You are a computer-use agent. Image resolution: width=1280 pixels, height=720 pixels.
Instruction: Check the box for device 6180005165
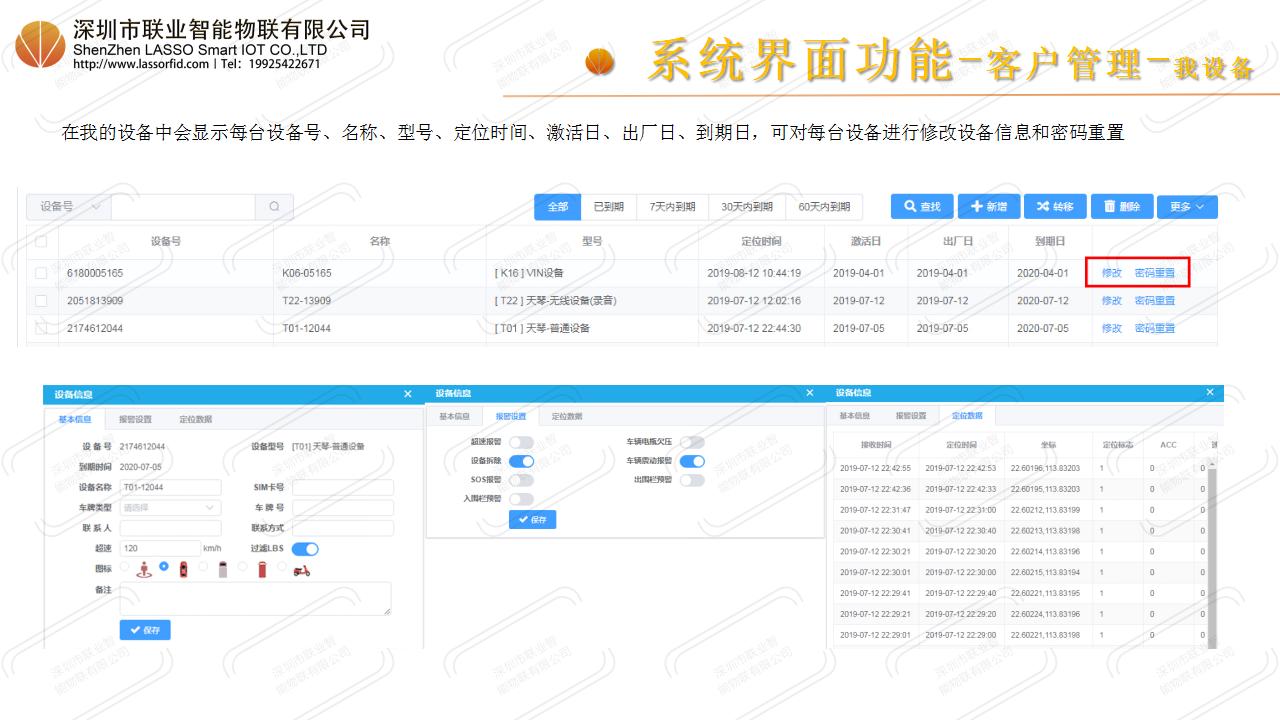pos(41,273)
